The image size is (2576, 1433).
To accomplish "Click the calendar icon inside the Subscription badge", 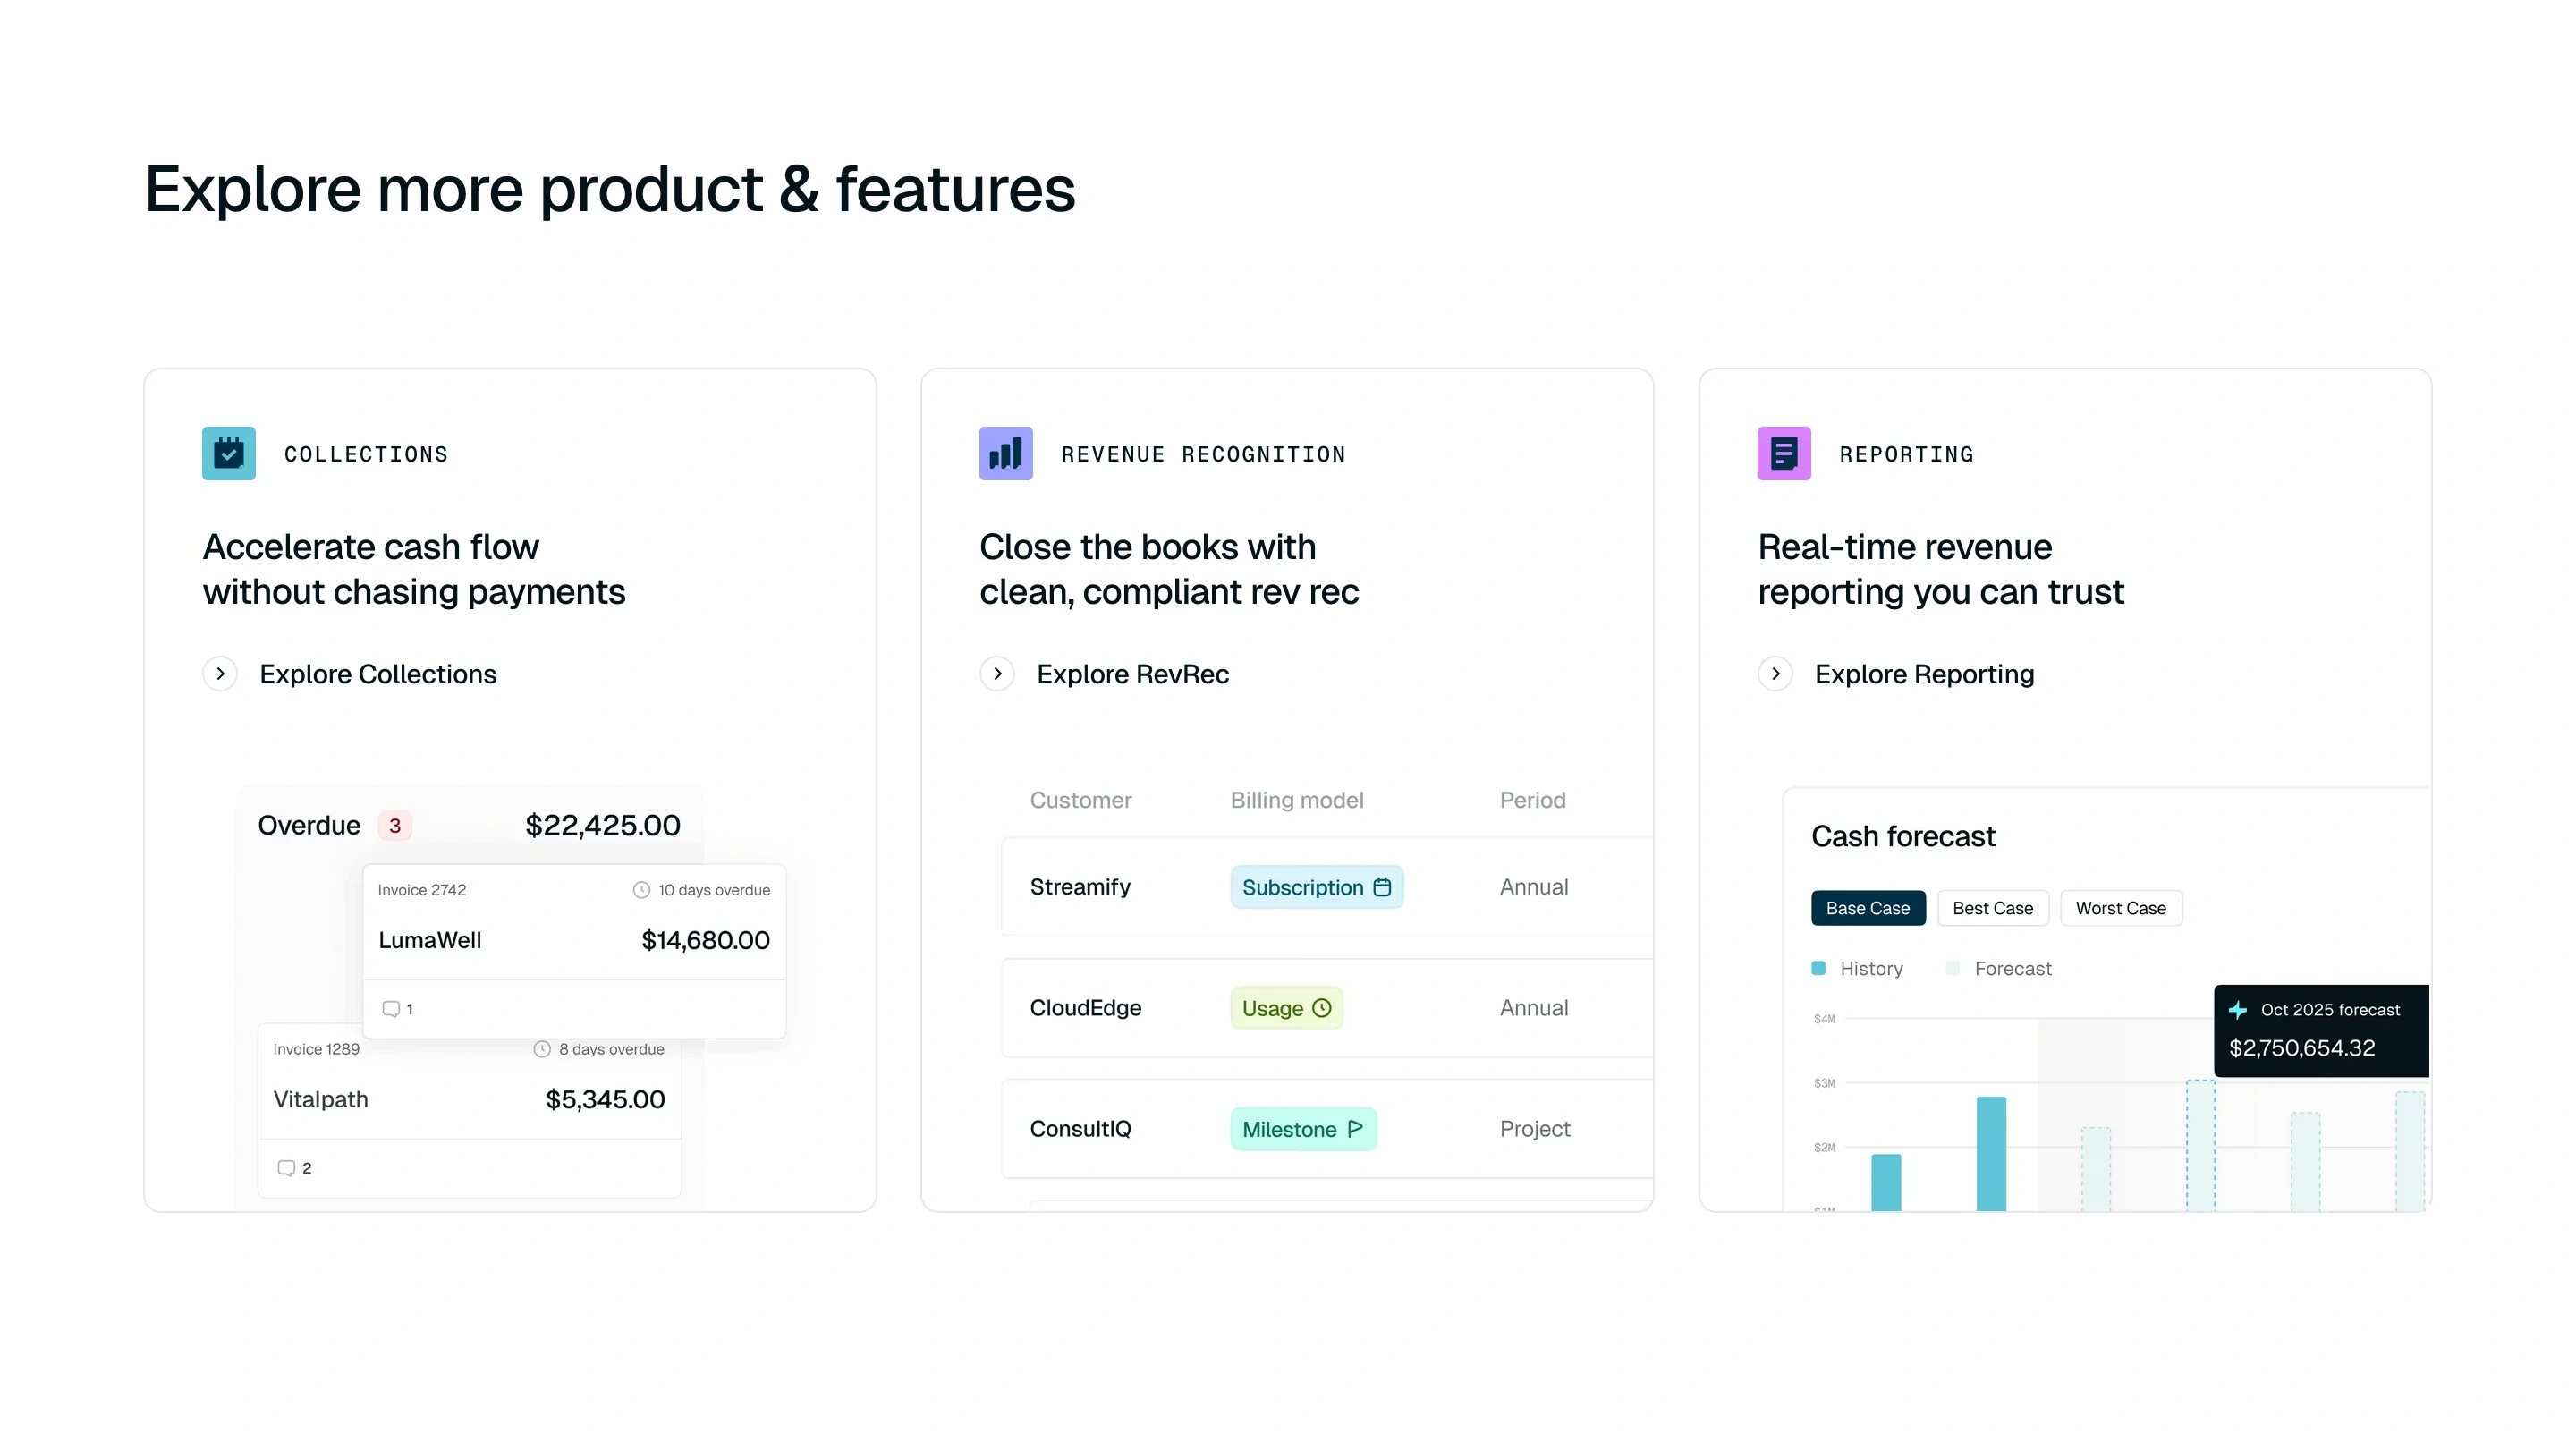I will pos(1383,887).
